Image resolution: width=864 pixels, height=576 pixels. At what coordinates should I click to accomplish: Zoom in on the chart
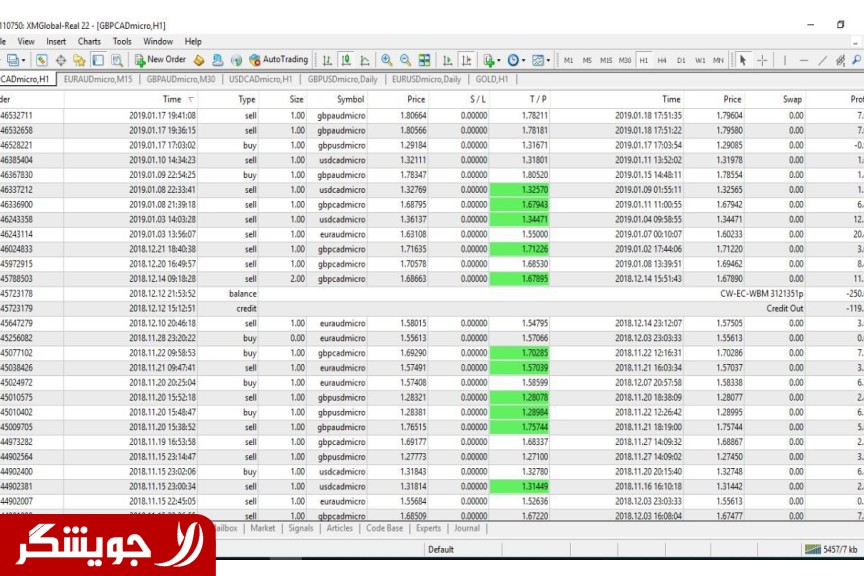click(x=387, y=60)
